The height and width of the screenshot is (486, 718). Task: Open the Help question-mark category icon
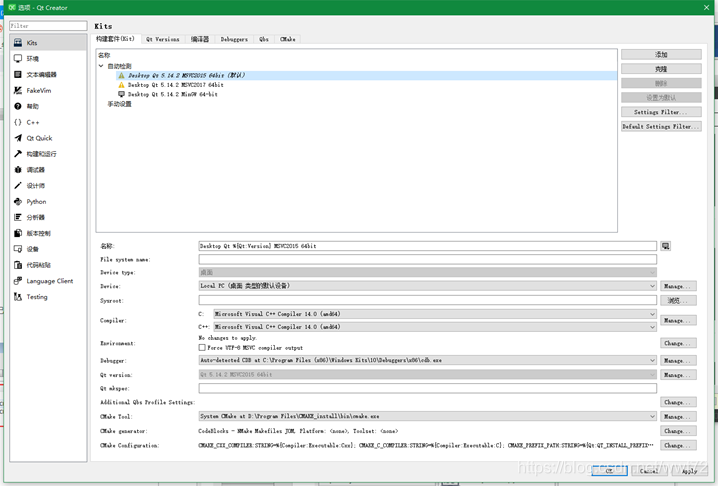click(18, 106)
